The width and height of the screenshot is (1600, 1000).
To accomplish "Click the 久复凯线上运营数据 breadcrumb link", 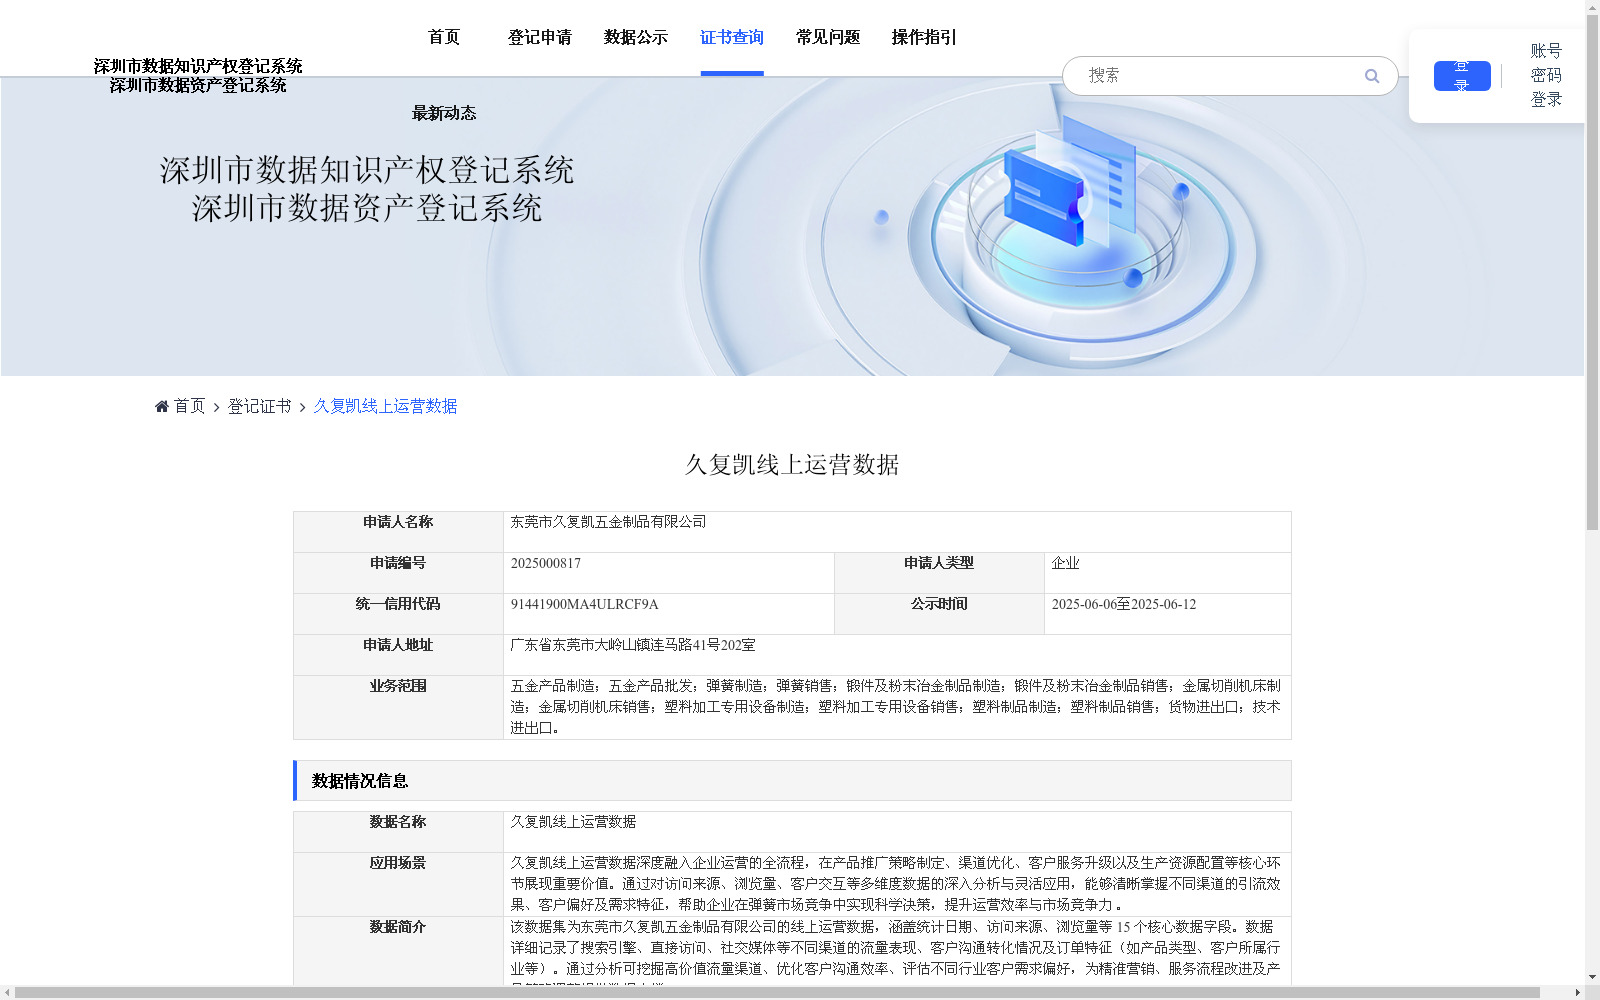I will point(385,406).
